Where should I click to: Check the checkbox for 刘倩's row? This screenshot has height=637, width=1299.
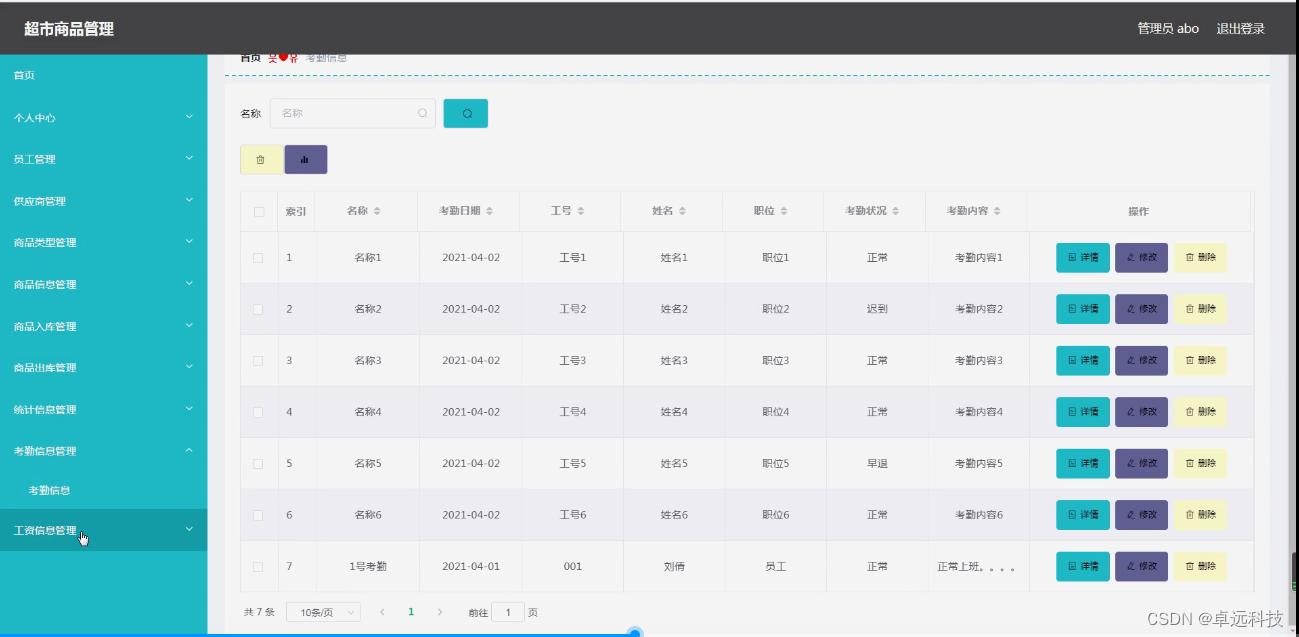click(x=258, y=566)
